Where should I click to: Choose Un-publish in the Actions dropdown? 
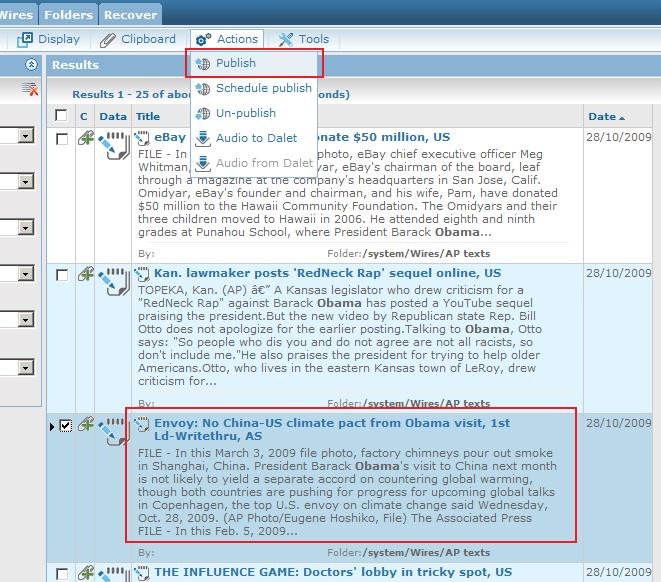pyautogui.click(x=254, y=113)
